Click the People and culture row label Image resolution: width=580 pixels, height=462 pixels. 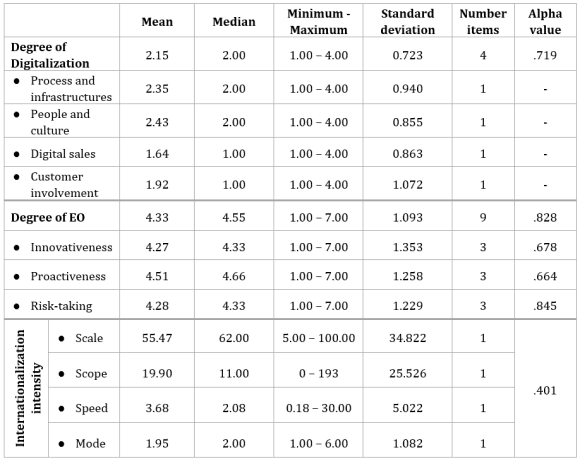coord(60,122)
